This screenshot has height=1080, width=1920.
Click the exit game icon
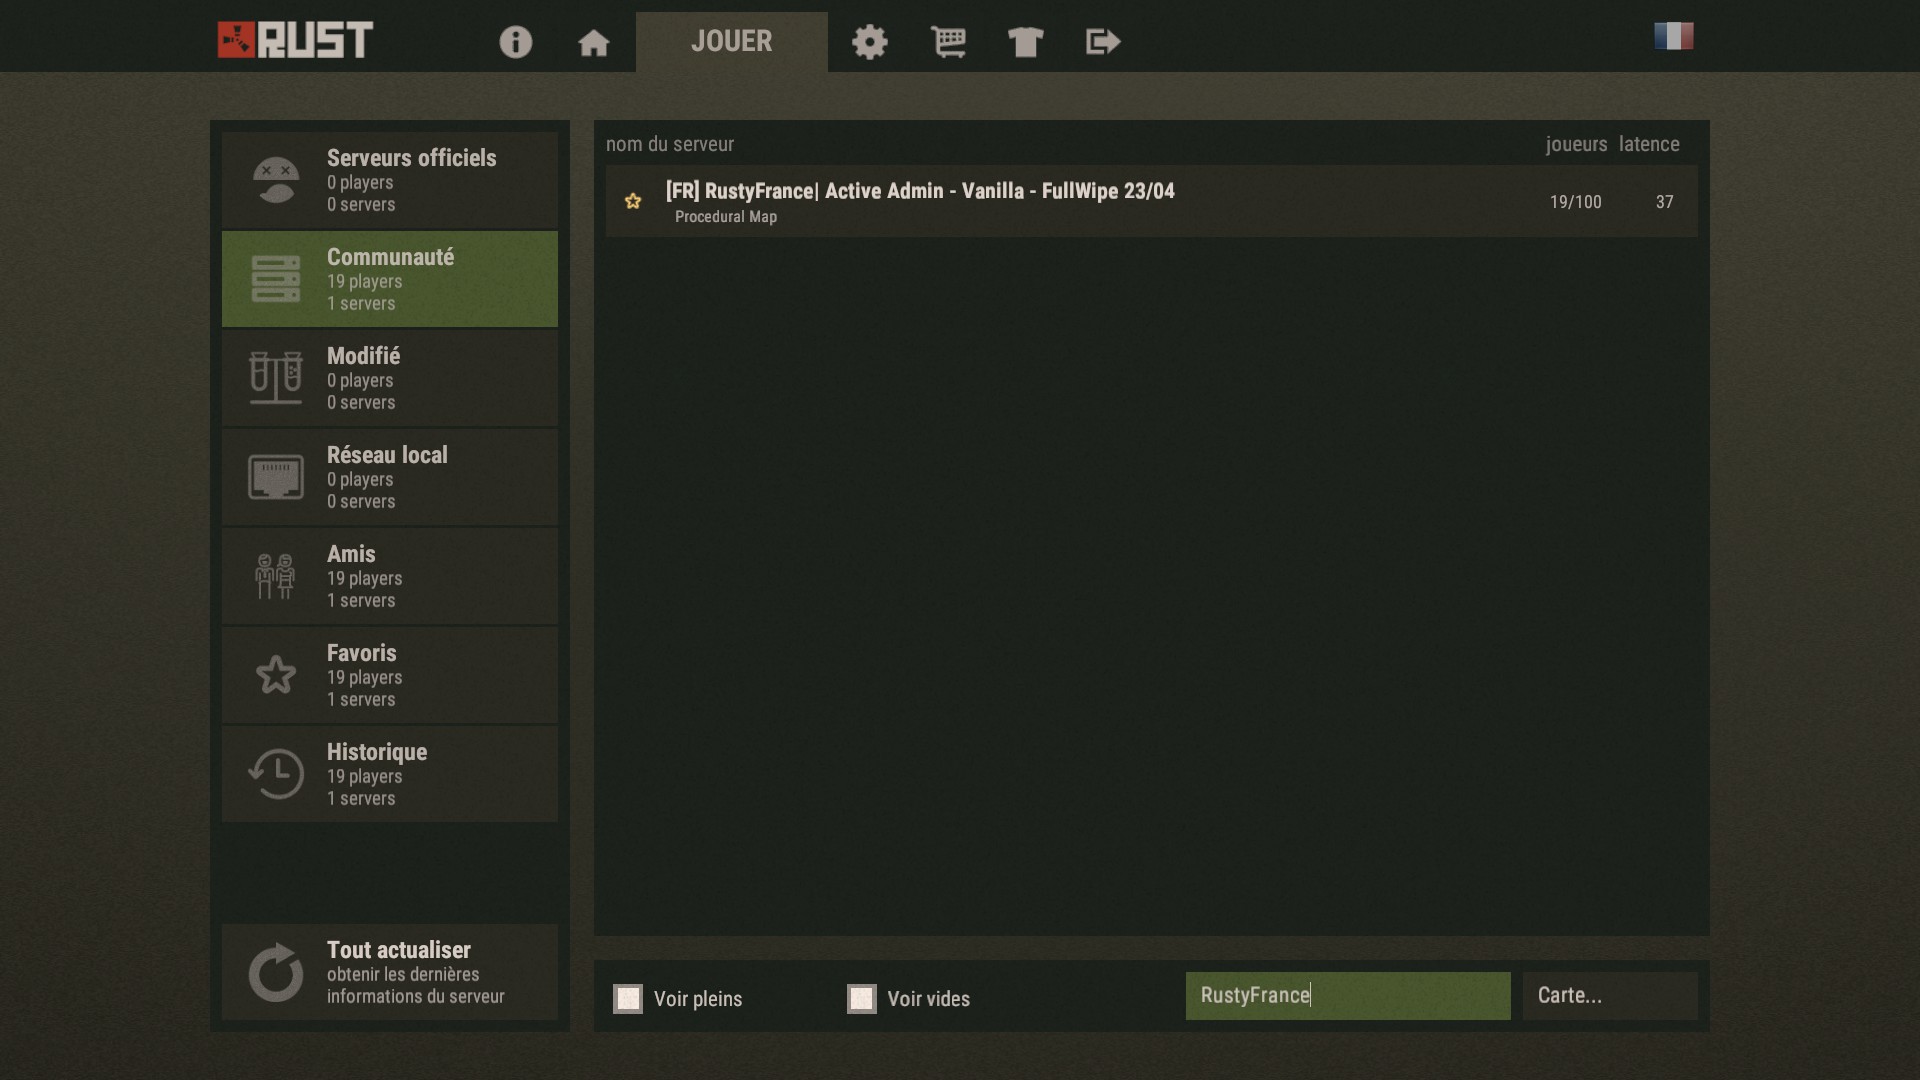click(1103, 42)
